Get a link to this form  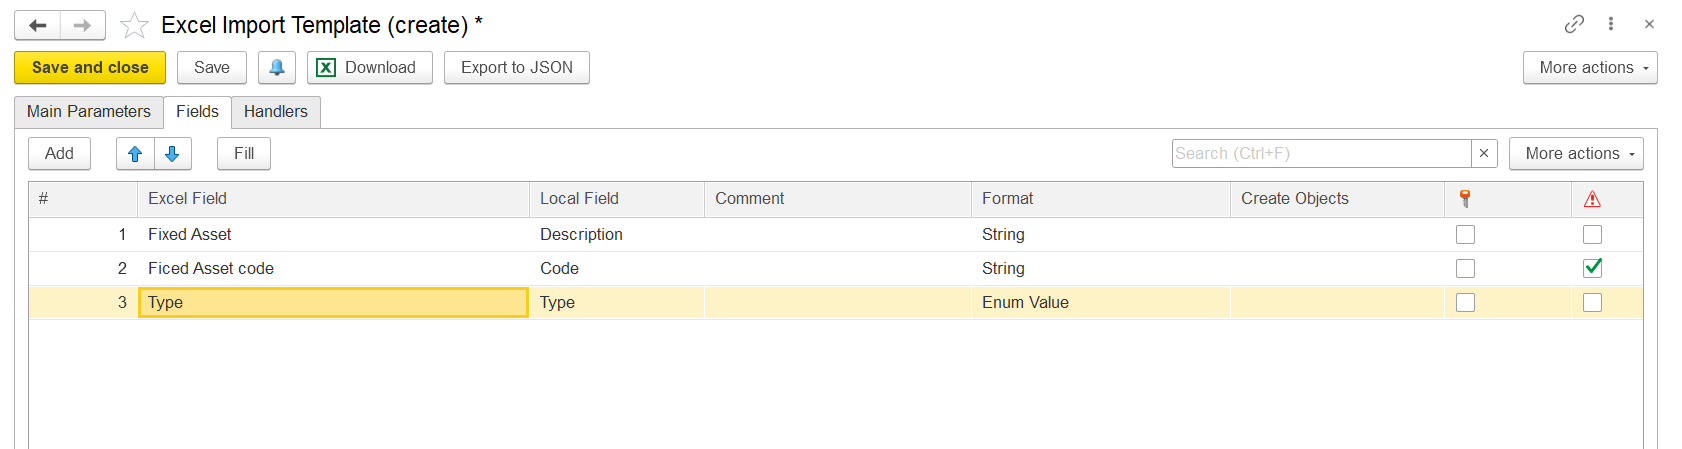(x=1574, y=24)
